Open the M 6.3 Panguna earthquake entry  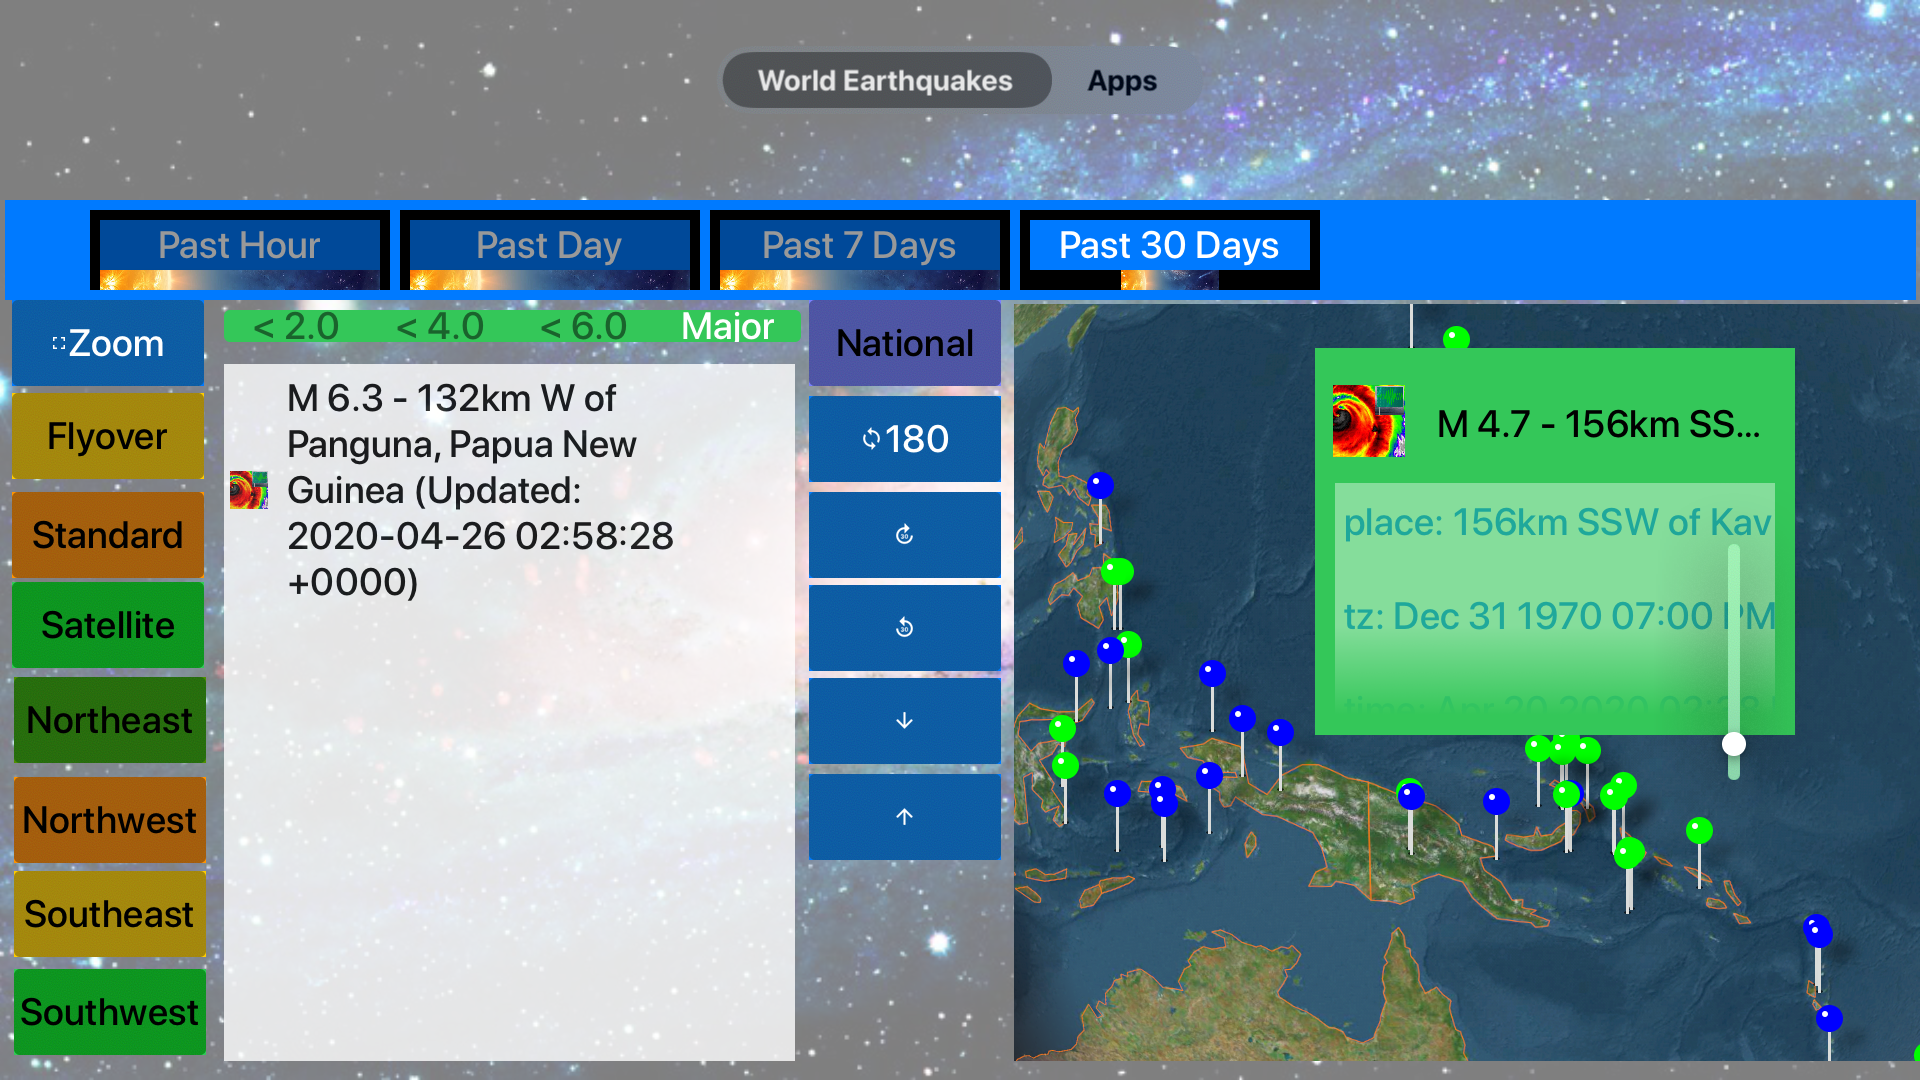click(509, 490)
